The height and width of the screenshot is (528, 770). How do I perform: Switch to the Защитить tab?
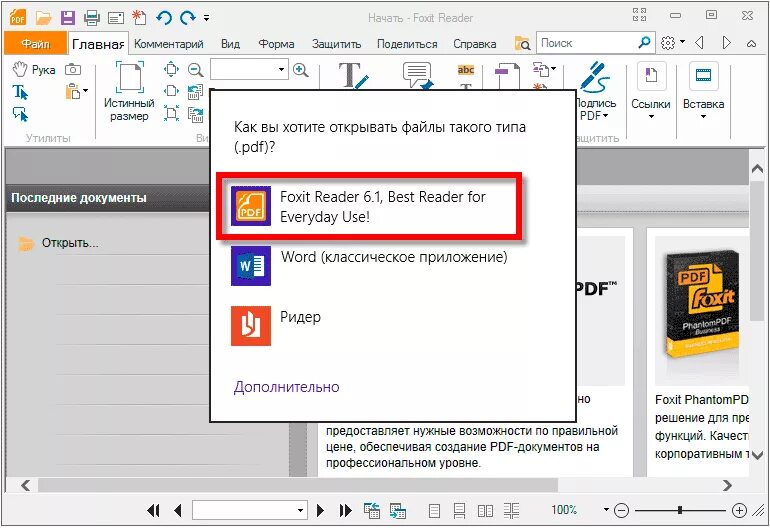[336, 44]
